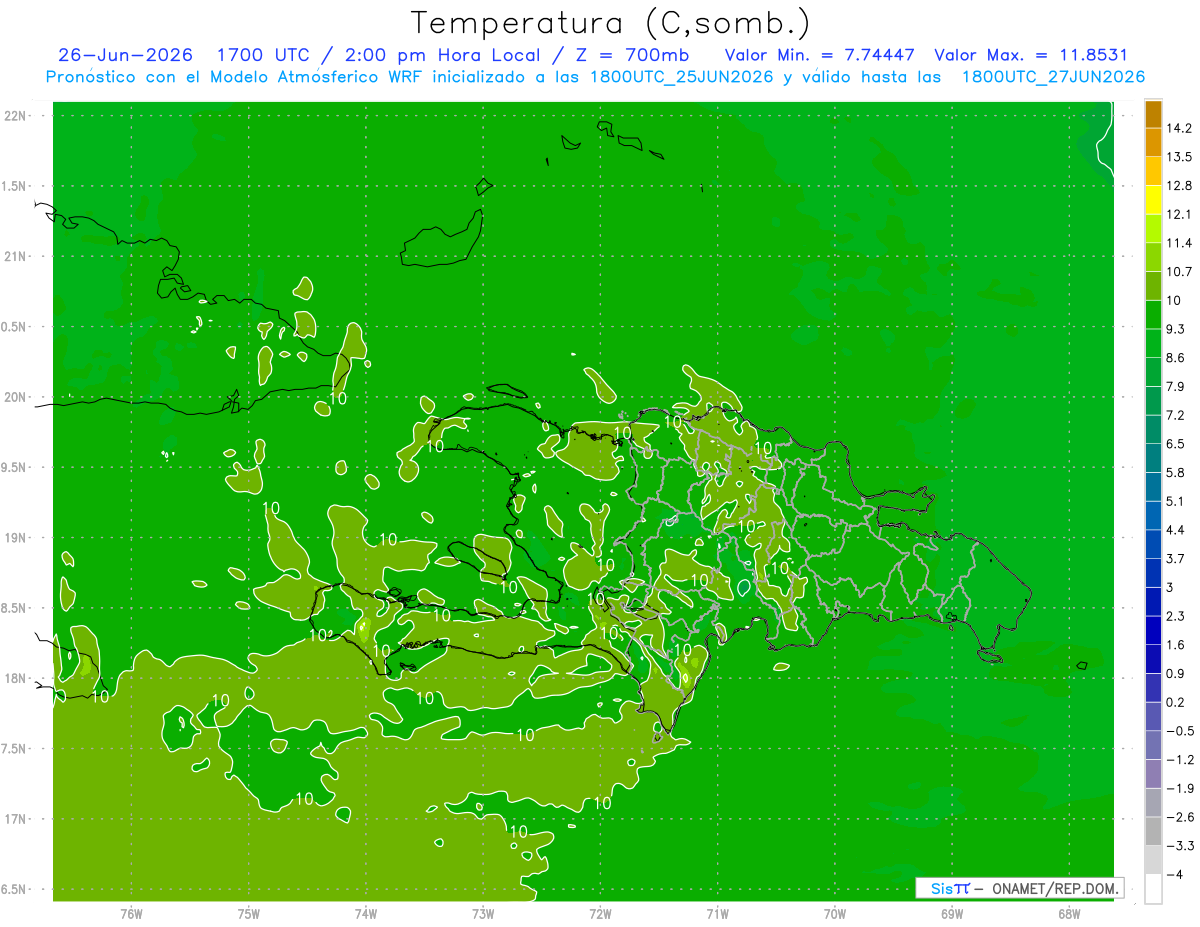Click the '3.7' value on the color bar
This screenshot has width=1200, height=927.
coord(1176,558)
